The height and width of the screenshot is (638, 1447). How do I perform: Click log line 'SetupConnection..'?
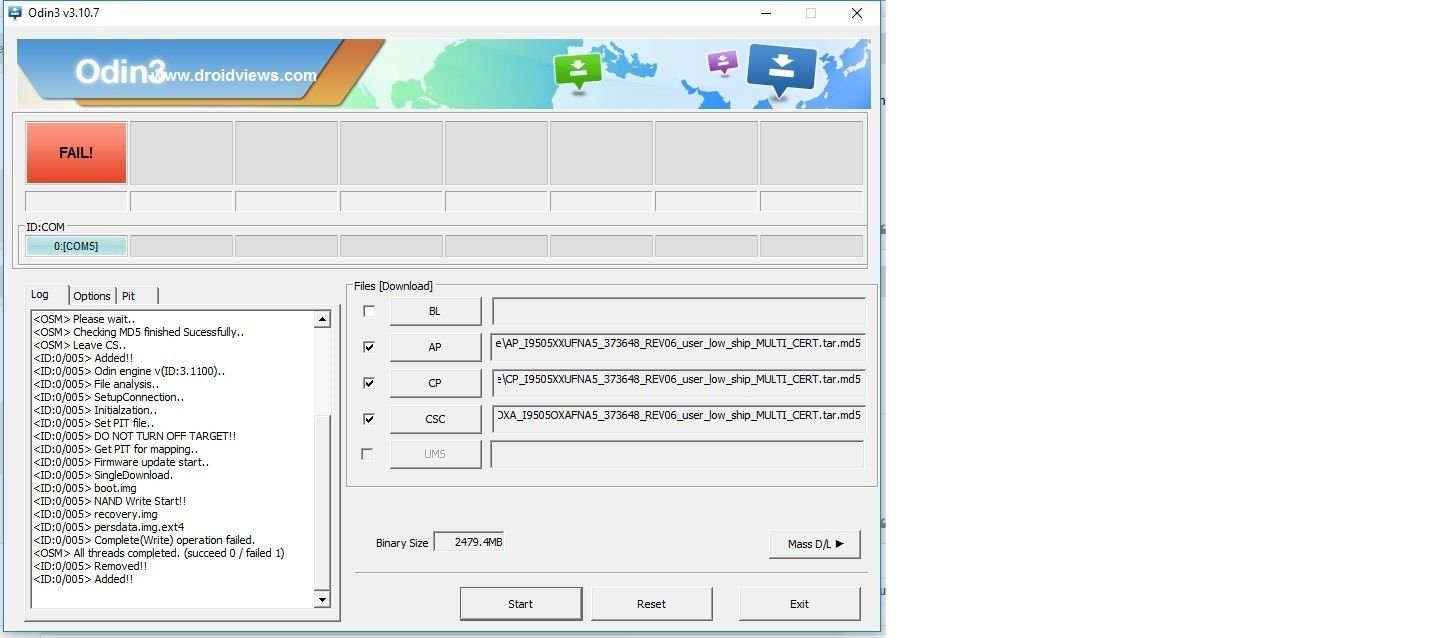tap(109, 397)
